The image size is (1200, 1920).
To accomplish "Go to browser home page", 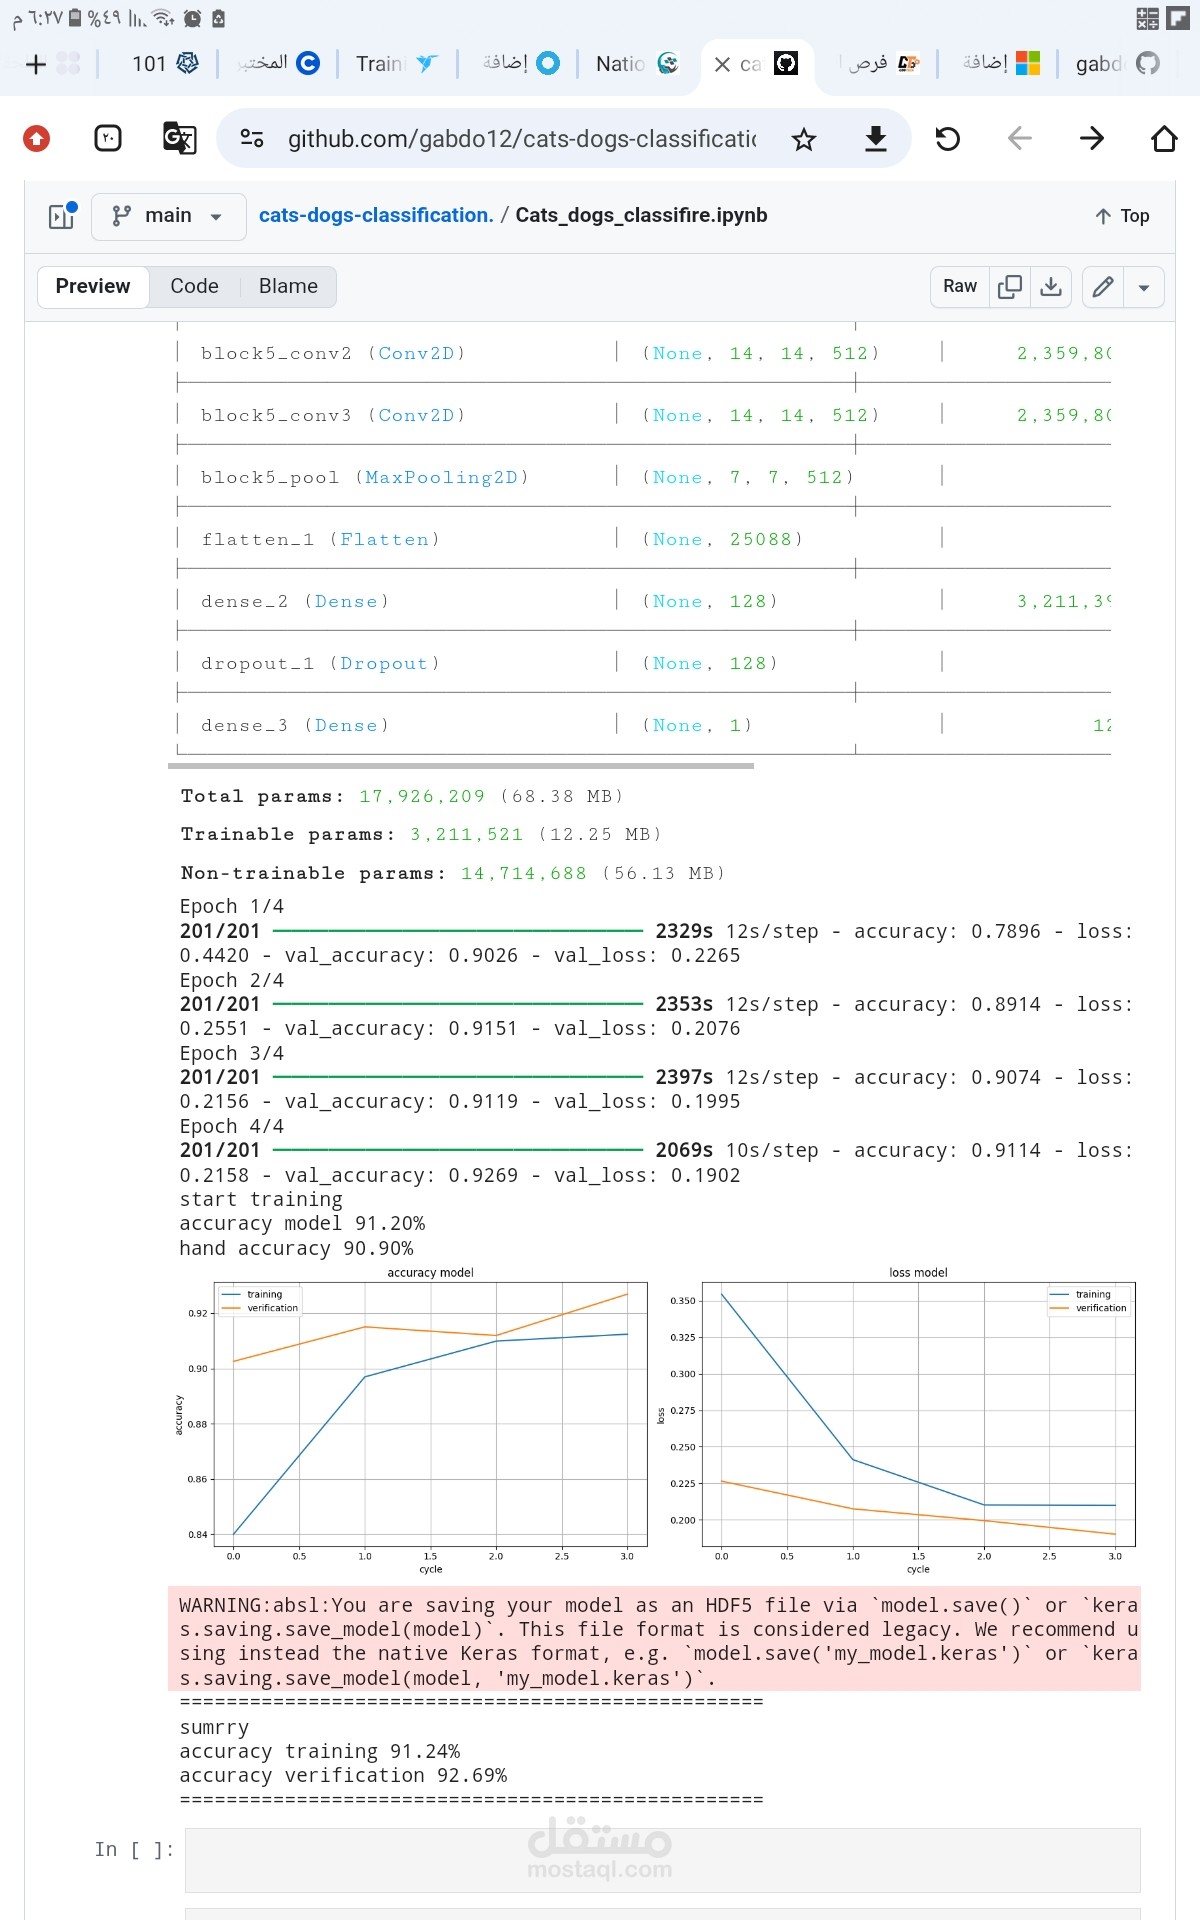I will [1164, 138].
